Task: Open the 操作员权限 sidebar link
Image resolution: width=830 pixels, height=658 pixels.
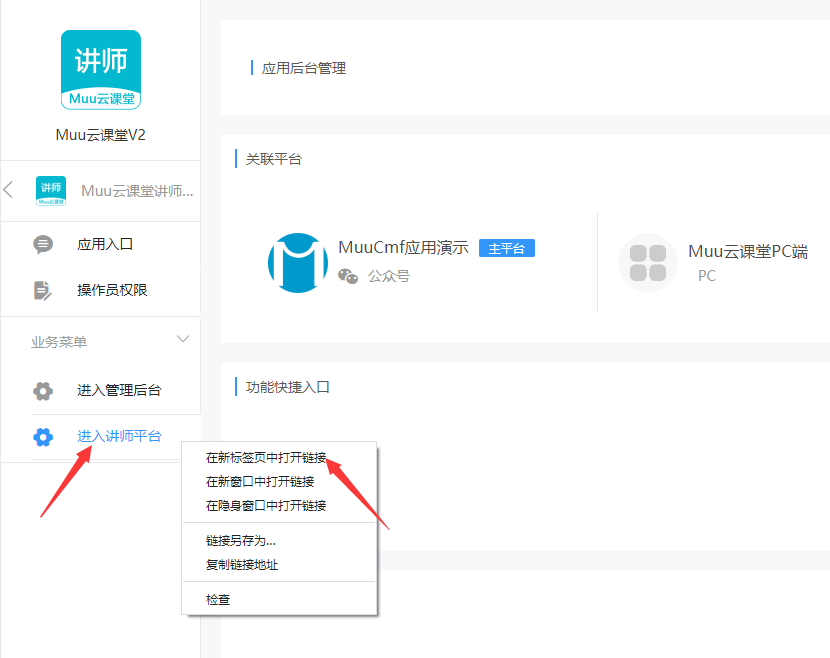Action: (x=112, y=290)
